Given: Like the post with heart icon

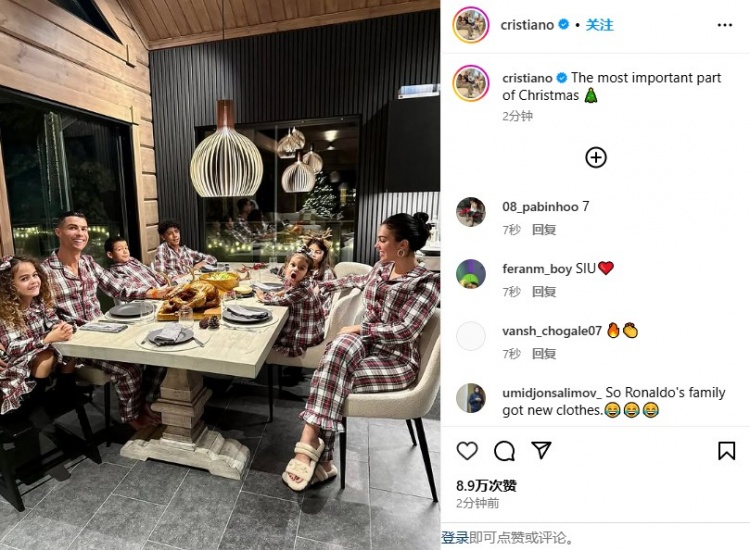Looking at the screenshot, I should pyautogui.click(x=467, y=451).
